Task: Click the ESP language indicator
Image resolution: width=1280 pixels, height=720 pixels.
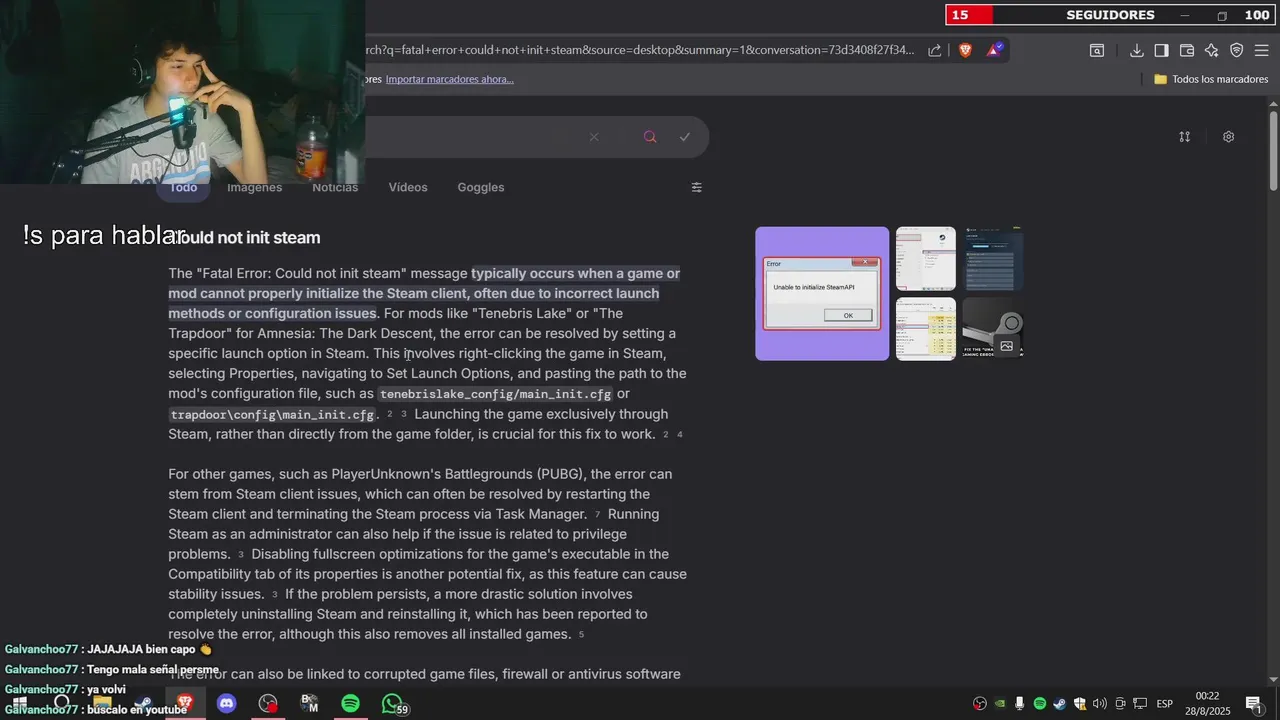Action: coord(1165,704)
